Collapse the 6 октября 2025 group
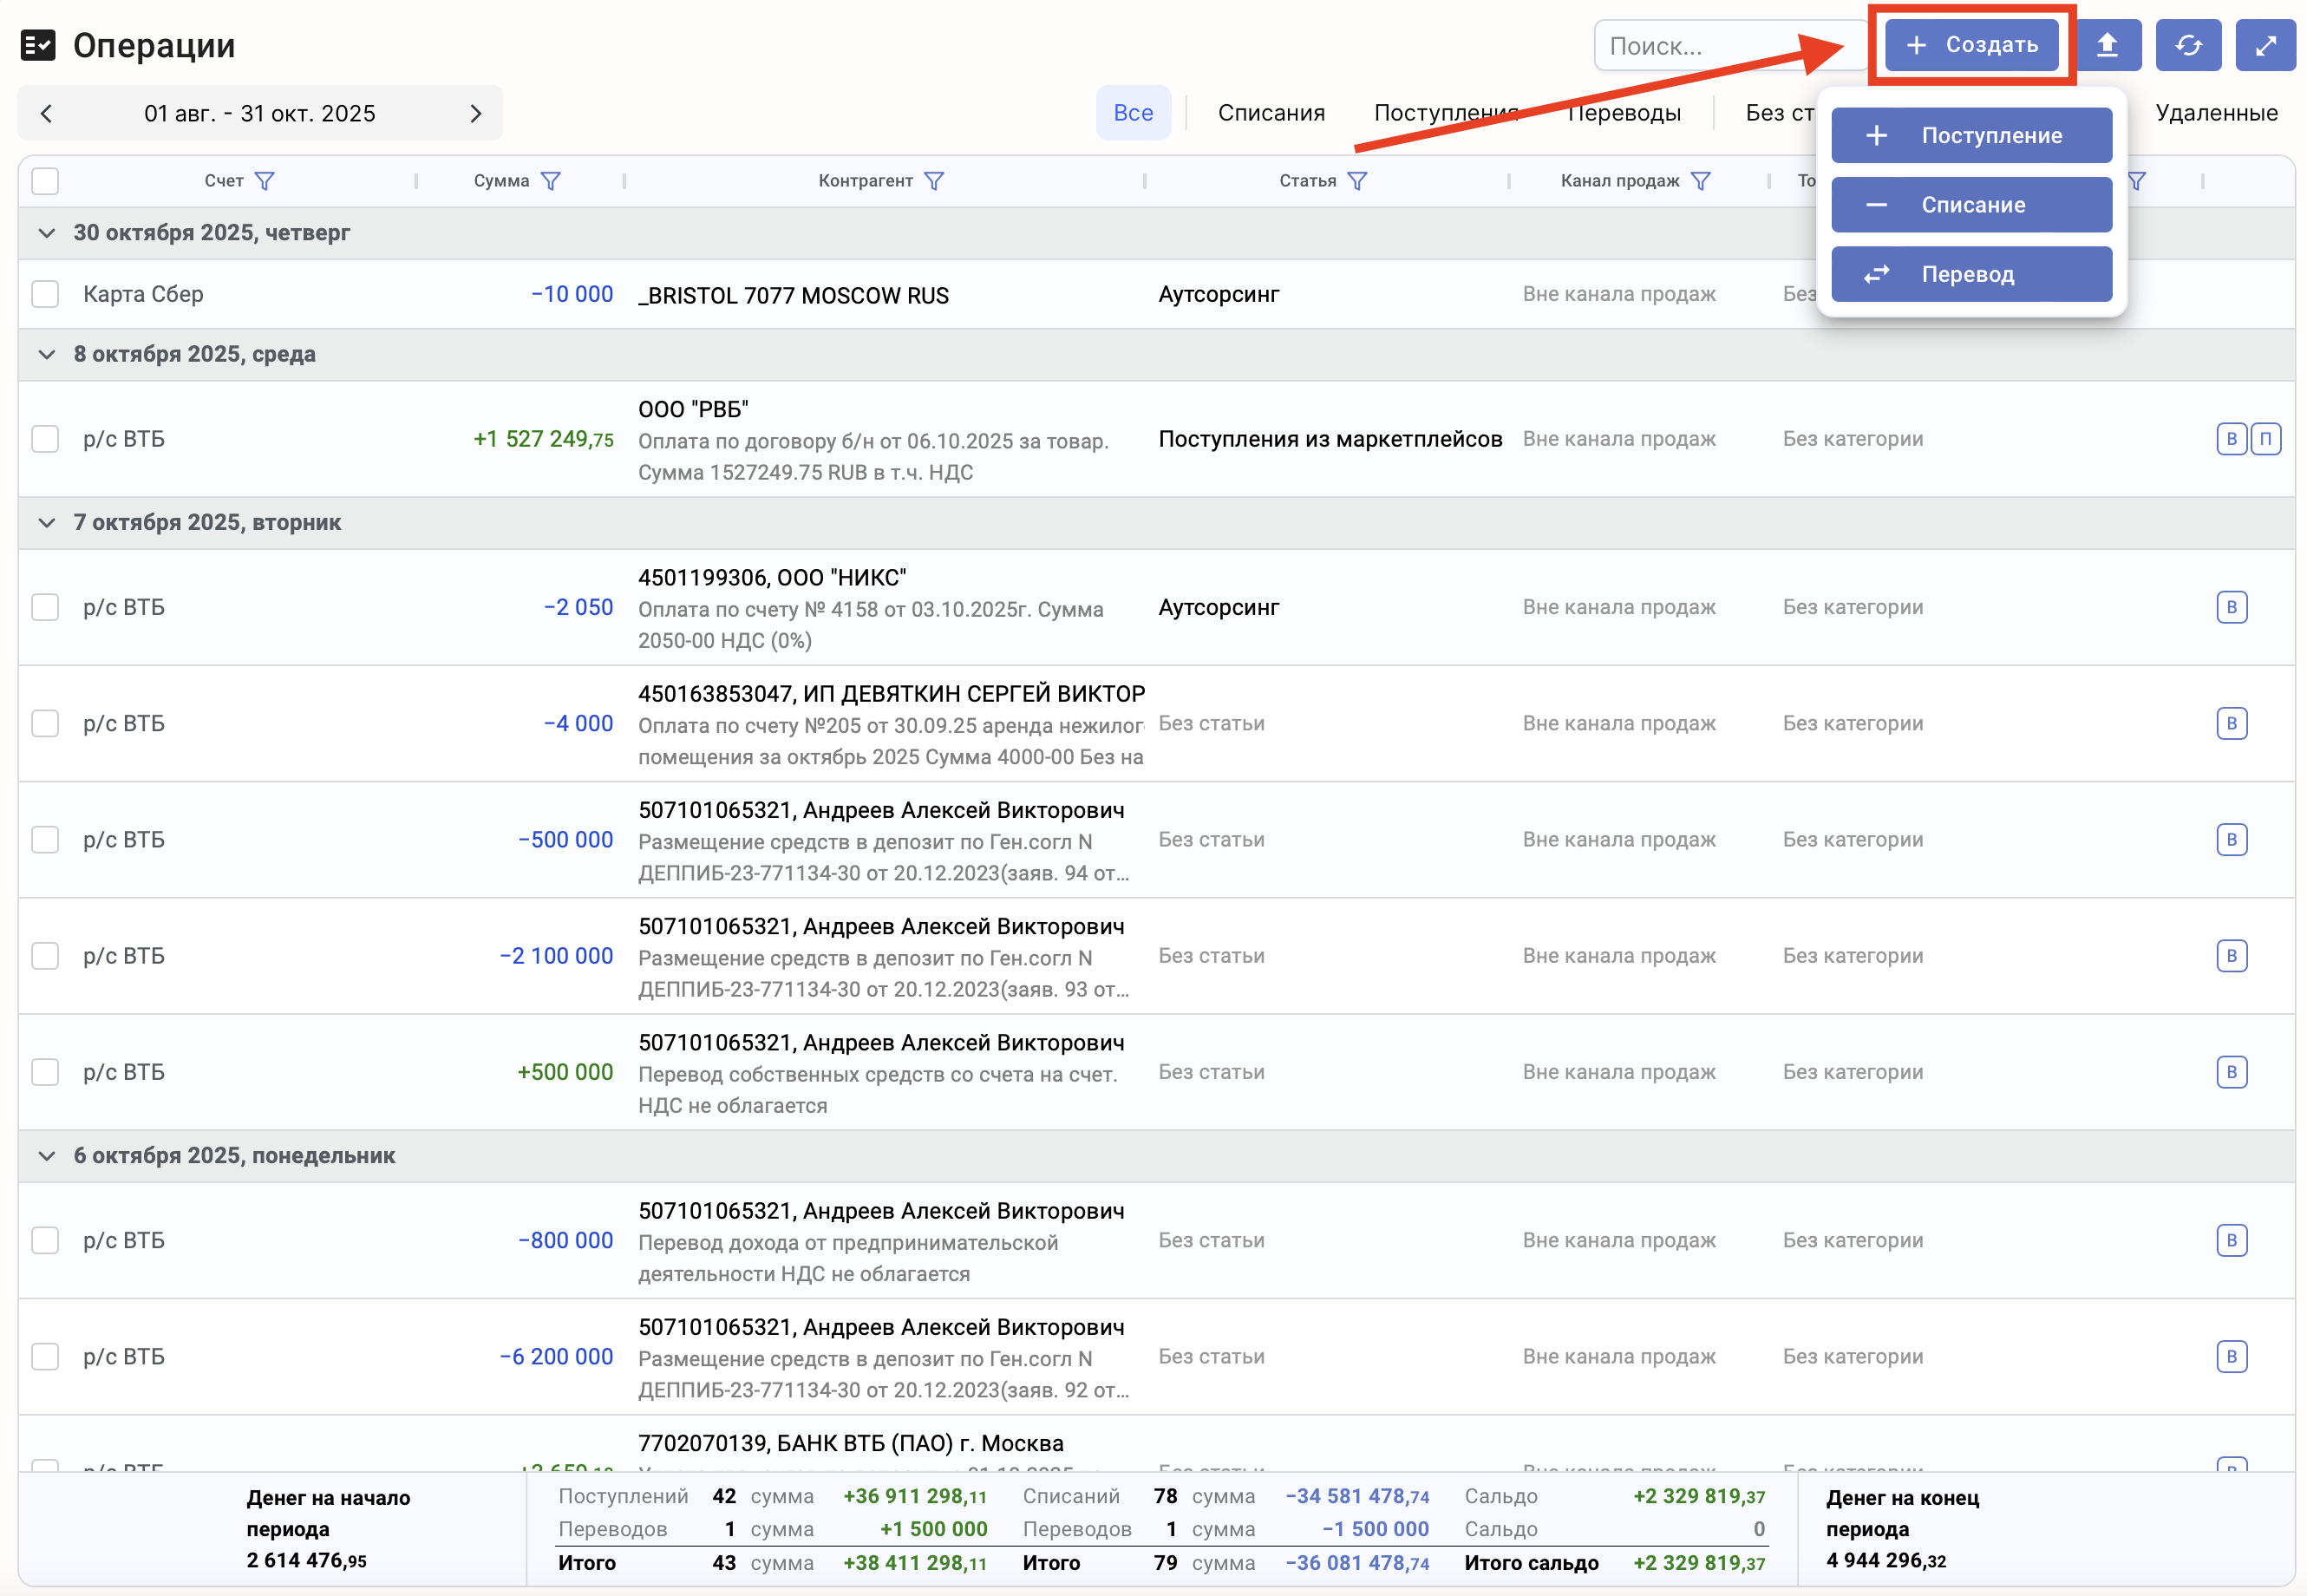Screen dimensions: 2307x1596 (46, 1156)
